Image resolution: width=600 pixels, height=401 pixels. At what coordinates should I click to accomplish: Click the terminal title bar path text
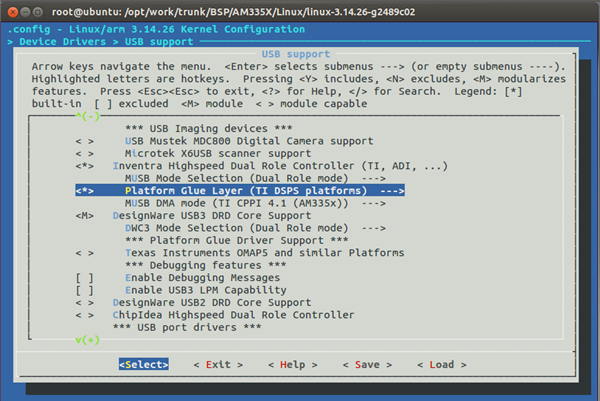[x=233, y=12]
